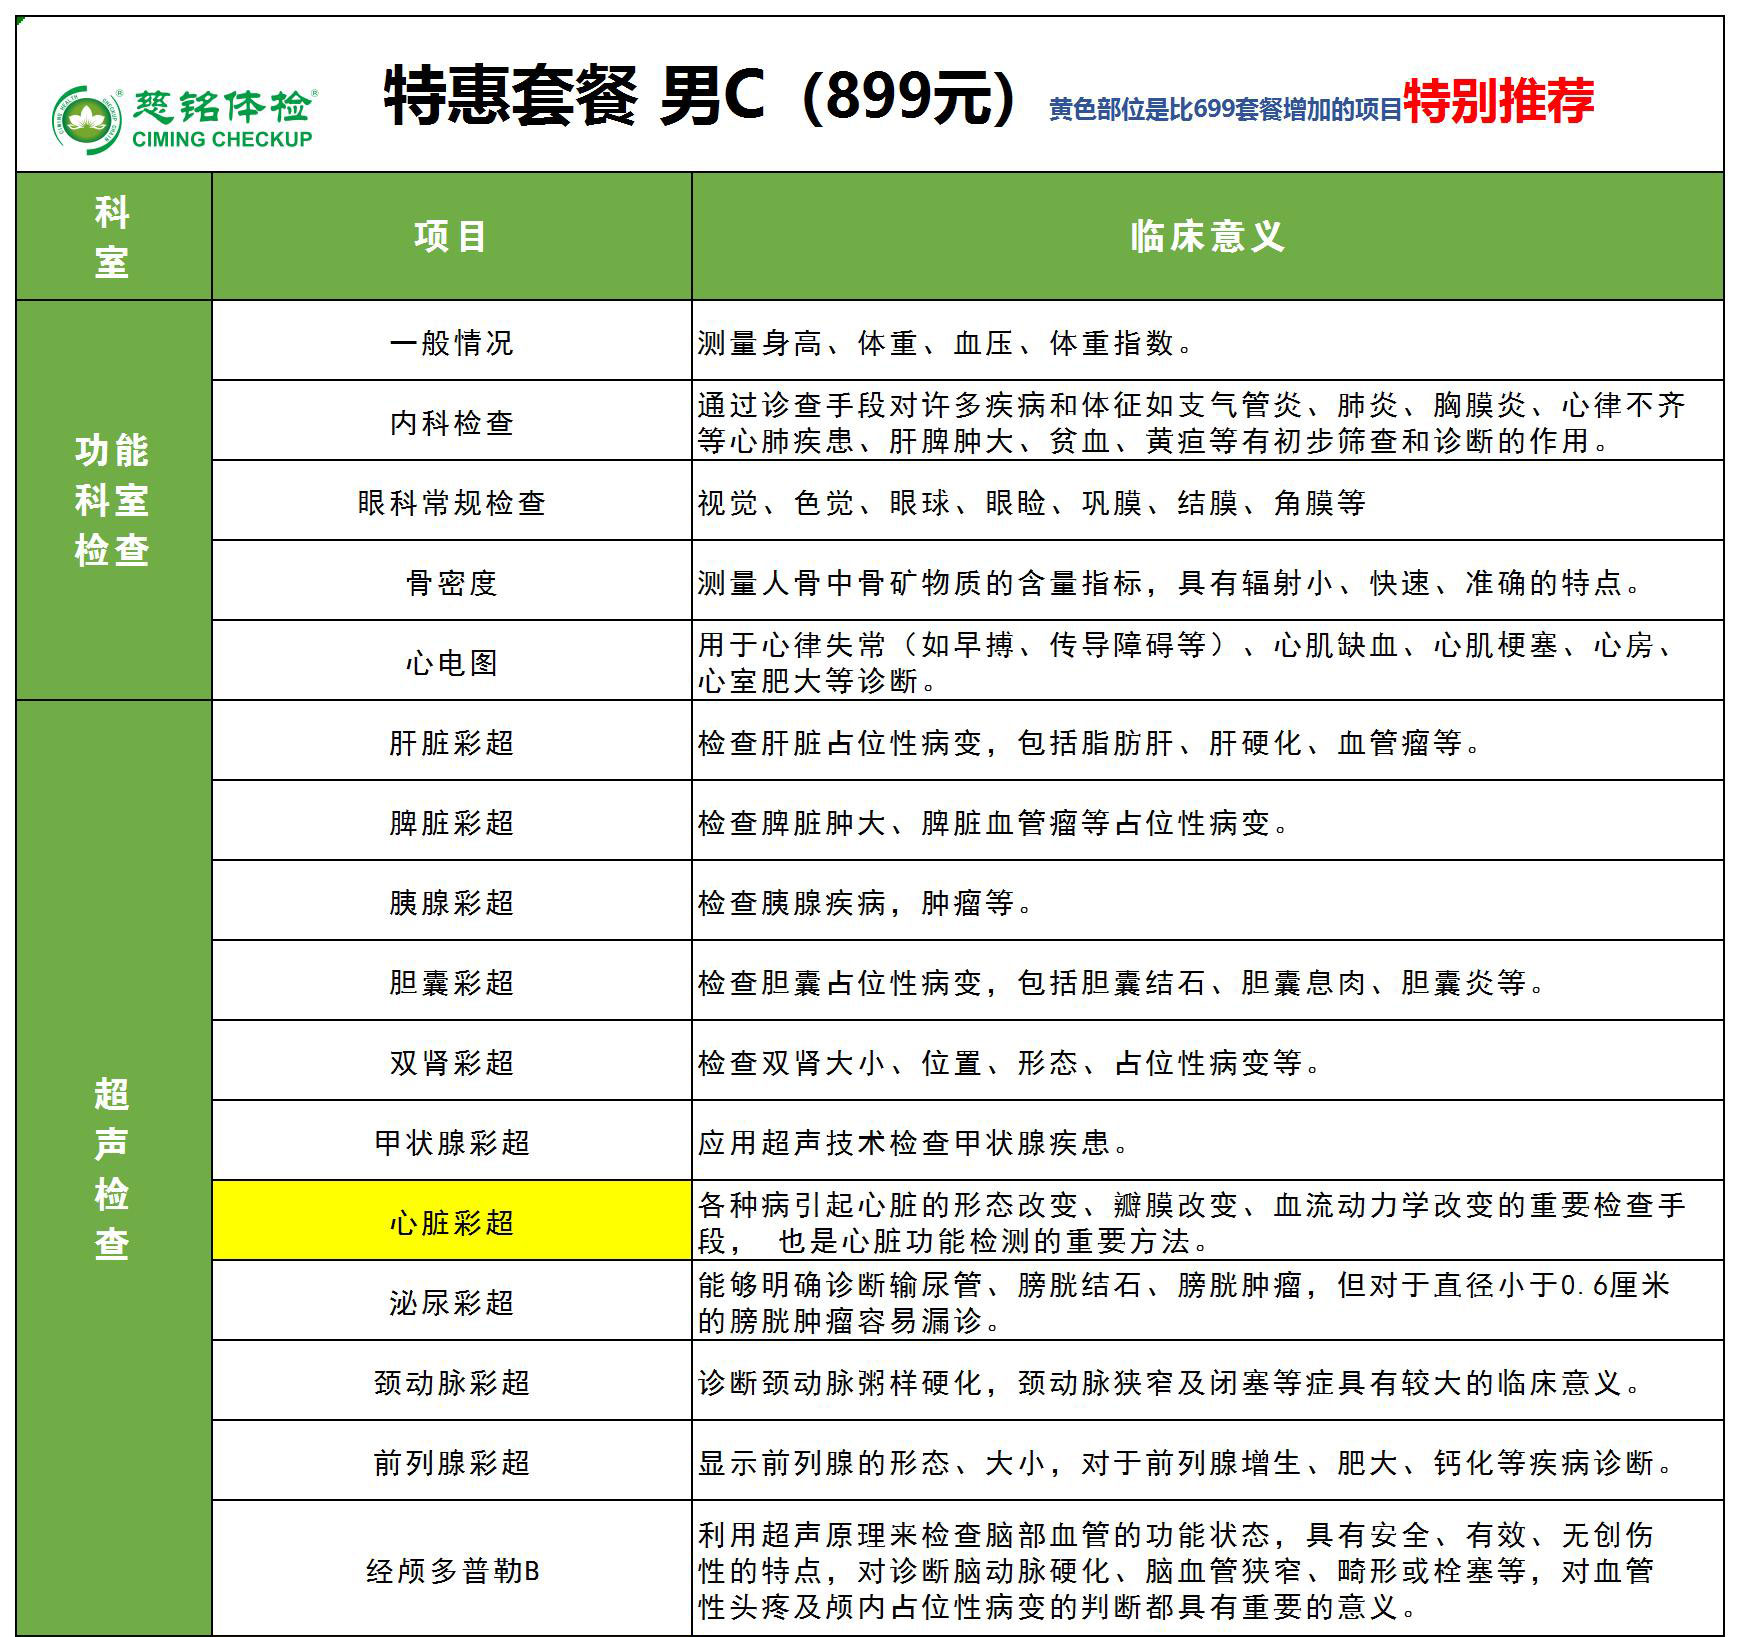Select the 一般情况 item cell
Viewport: 1740px width, 1637px height.
click(452, 341)
